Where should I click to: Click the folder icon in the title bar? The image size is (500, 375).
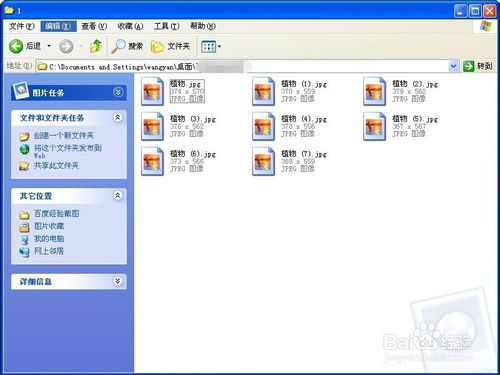(9, 10)
